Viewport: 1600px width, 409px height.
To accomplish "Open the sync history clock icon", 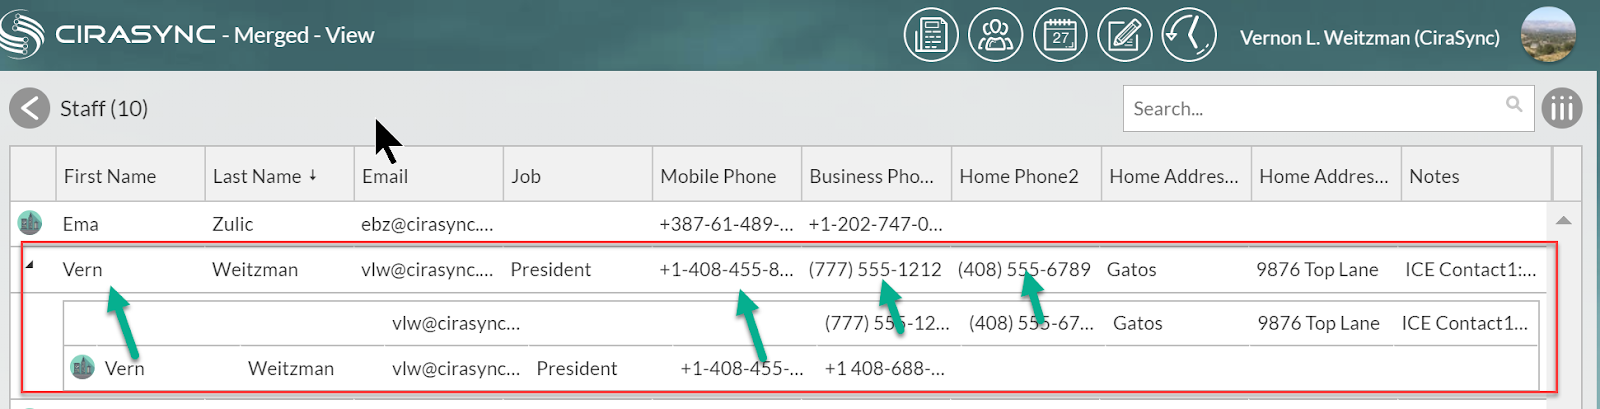I will click(1189, 35).
